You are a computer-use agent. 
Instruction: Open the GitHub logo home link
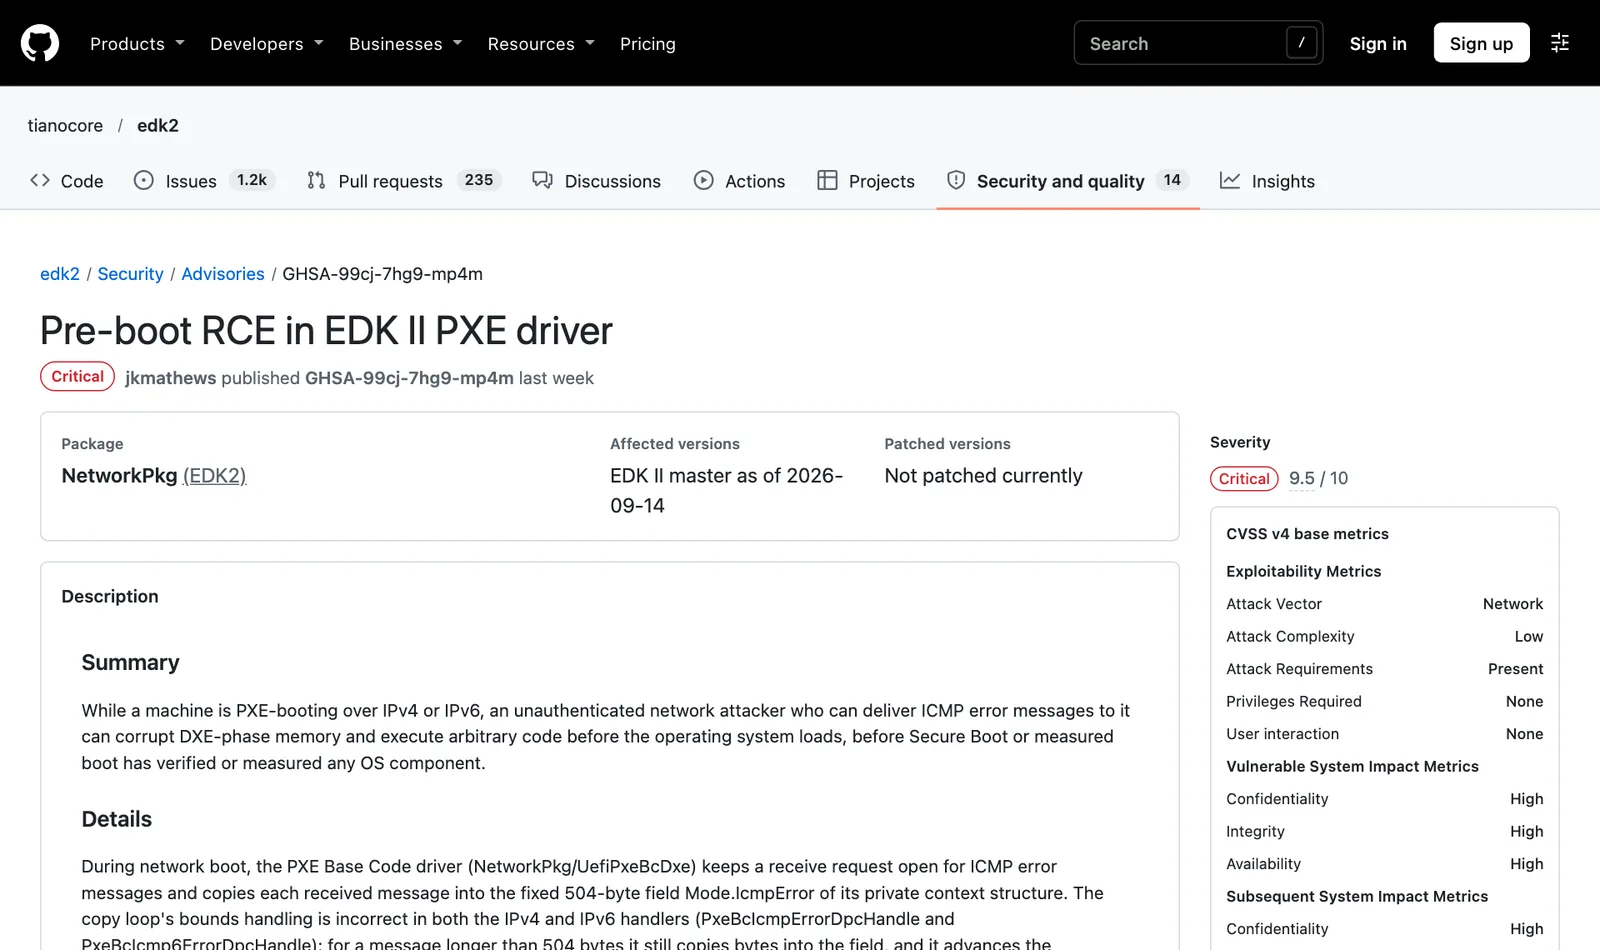(x=40, y=43)
